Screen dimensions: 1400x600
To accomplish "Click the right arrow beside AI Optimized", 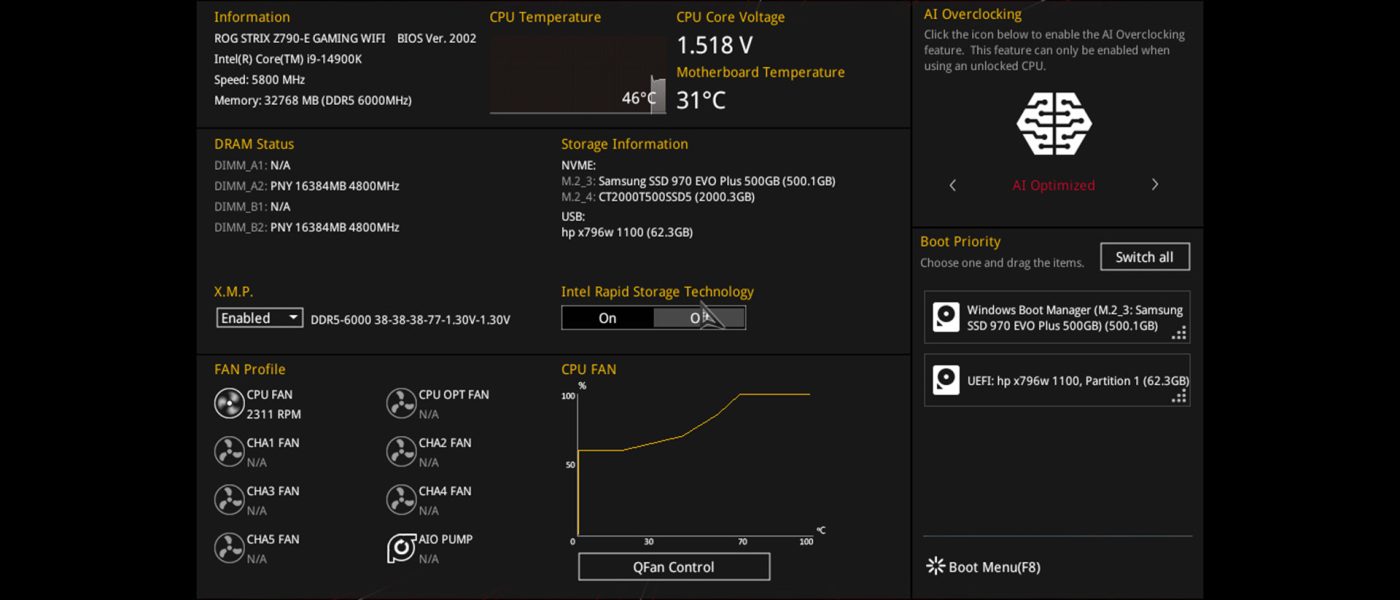I will click(1155, 185).
